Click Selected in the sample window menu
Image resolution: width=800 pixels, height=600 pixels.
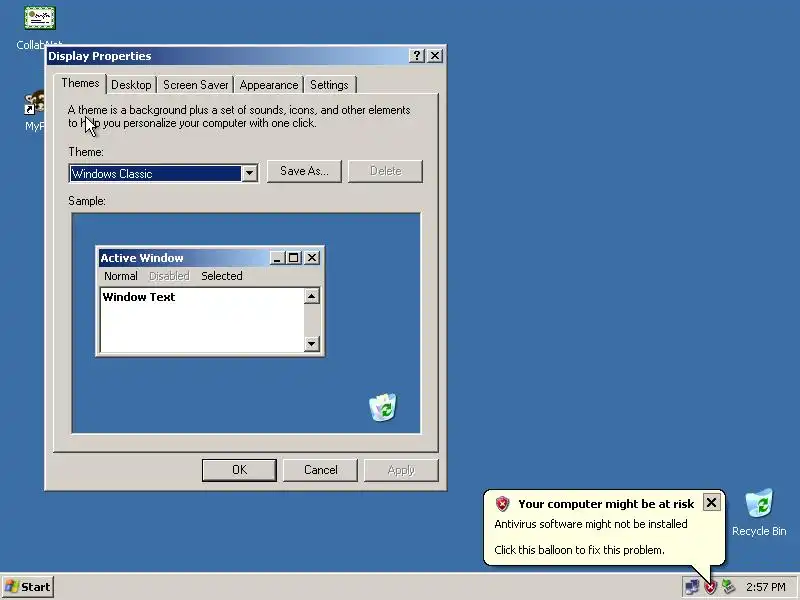click(x=221, y=276)
